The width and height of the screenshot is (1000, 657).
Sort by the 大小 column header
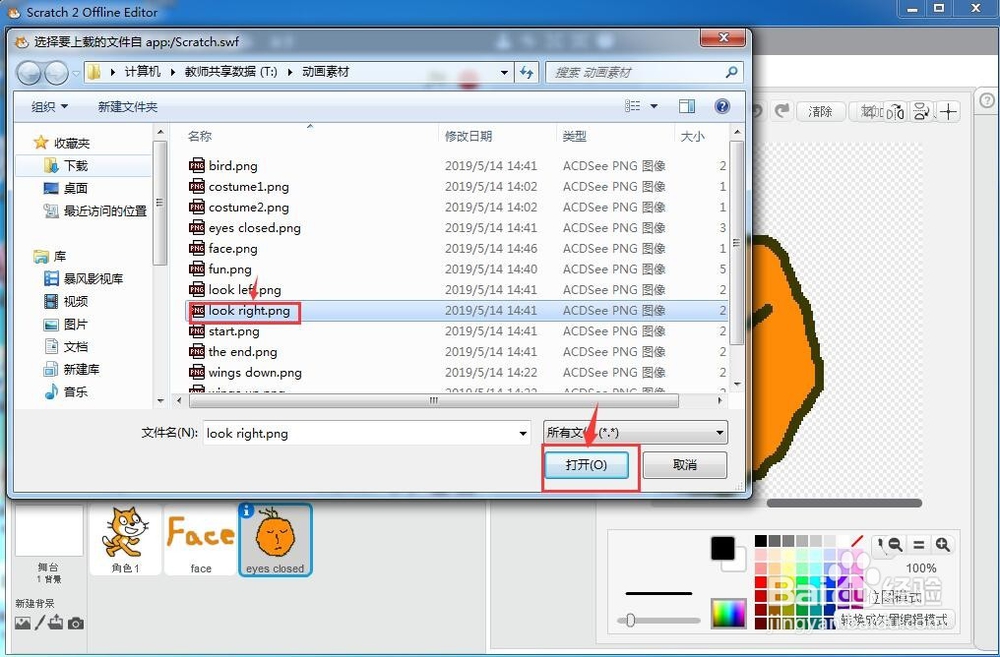[x=693, y=136]
